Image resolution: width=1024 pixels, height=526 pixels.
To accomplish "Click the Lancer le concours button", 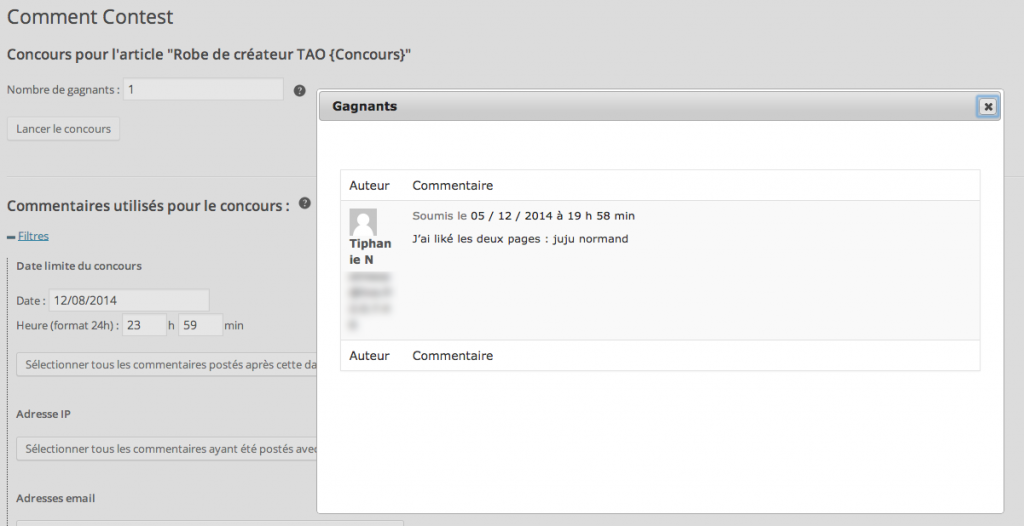I will click(63, 129).
